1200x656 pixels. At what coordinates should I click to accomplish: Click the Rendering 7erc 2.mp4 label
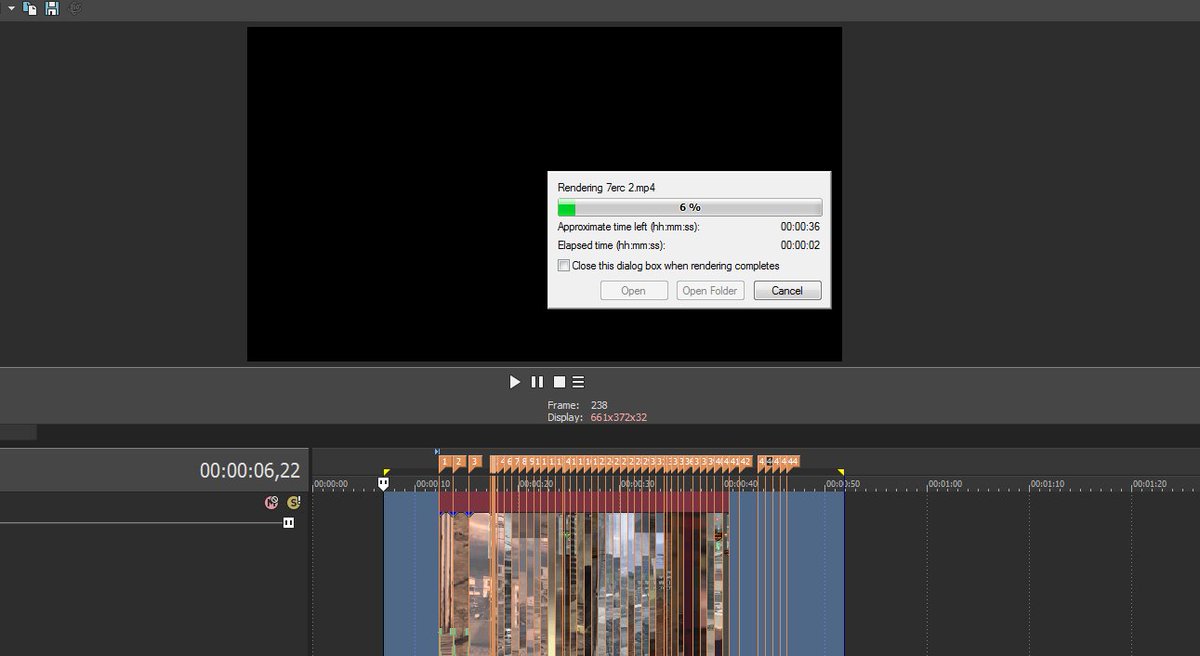click(x=606, y=187)
